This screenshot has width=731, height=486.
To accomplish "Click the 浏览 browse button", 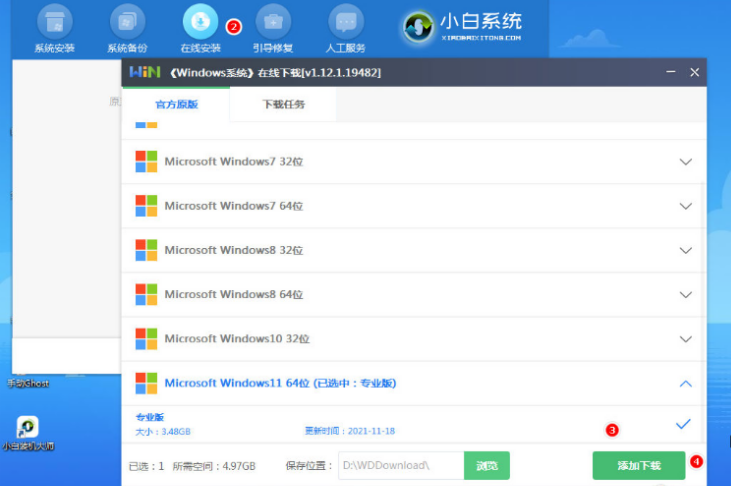I will 487,465.
